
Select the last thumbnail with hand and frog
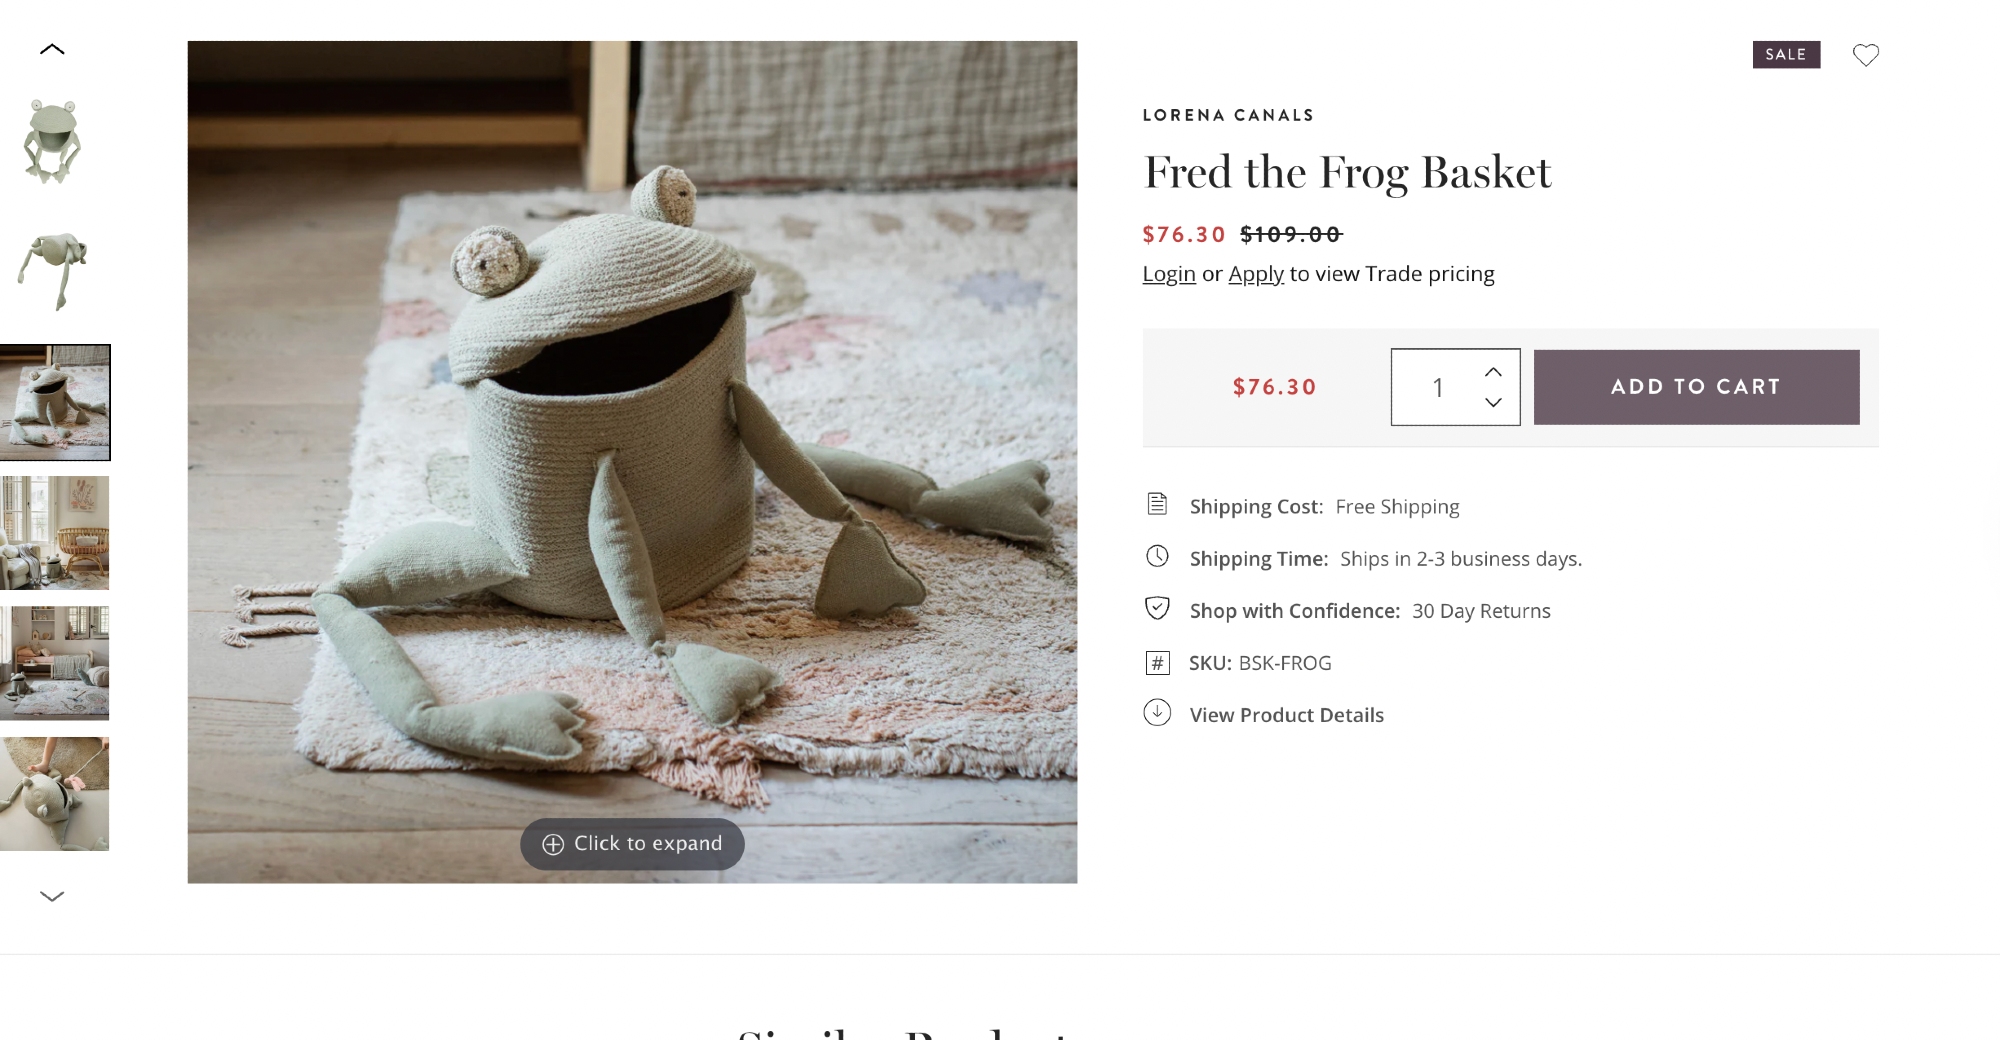coord(55,794)
